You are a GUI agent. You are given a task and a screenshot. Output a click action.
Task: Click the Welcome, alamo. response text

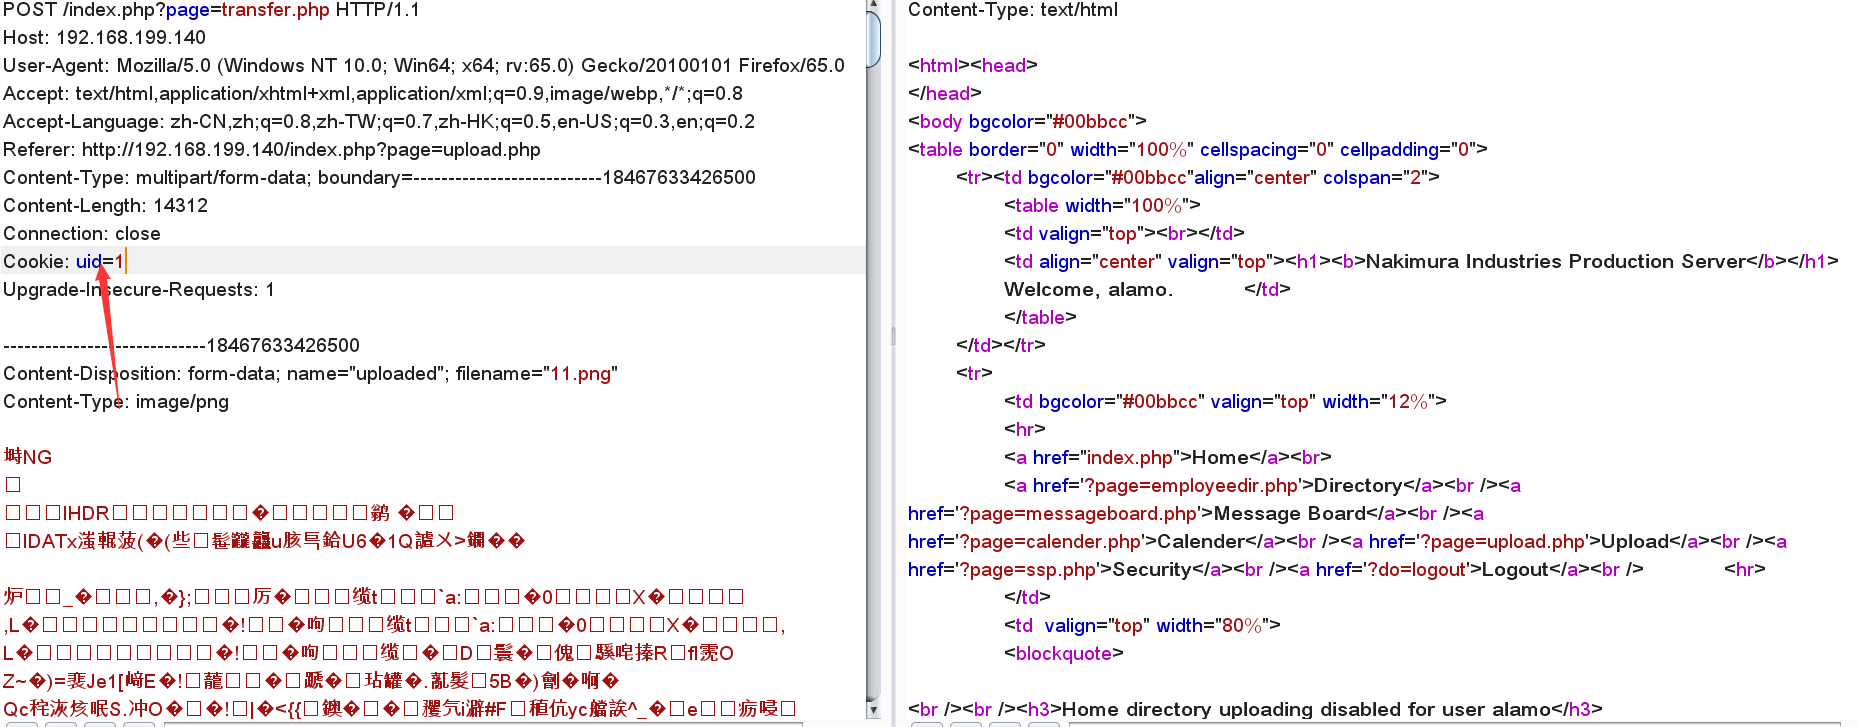[1088, 290]
